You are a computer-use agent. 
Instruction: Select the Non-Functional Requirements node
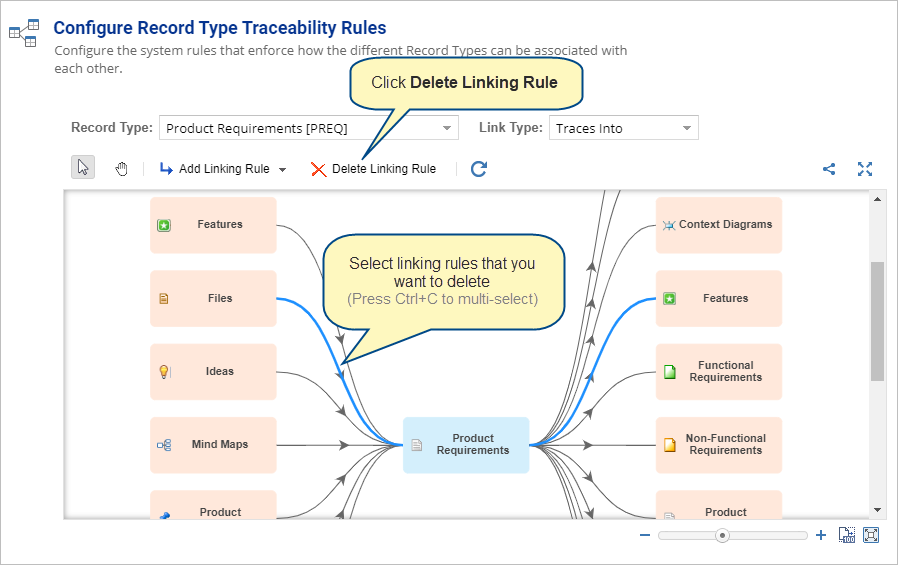click(x=719, y=445)
